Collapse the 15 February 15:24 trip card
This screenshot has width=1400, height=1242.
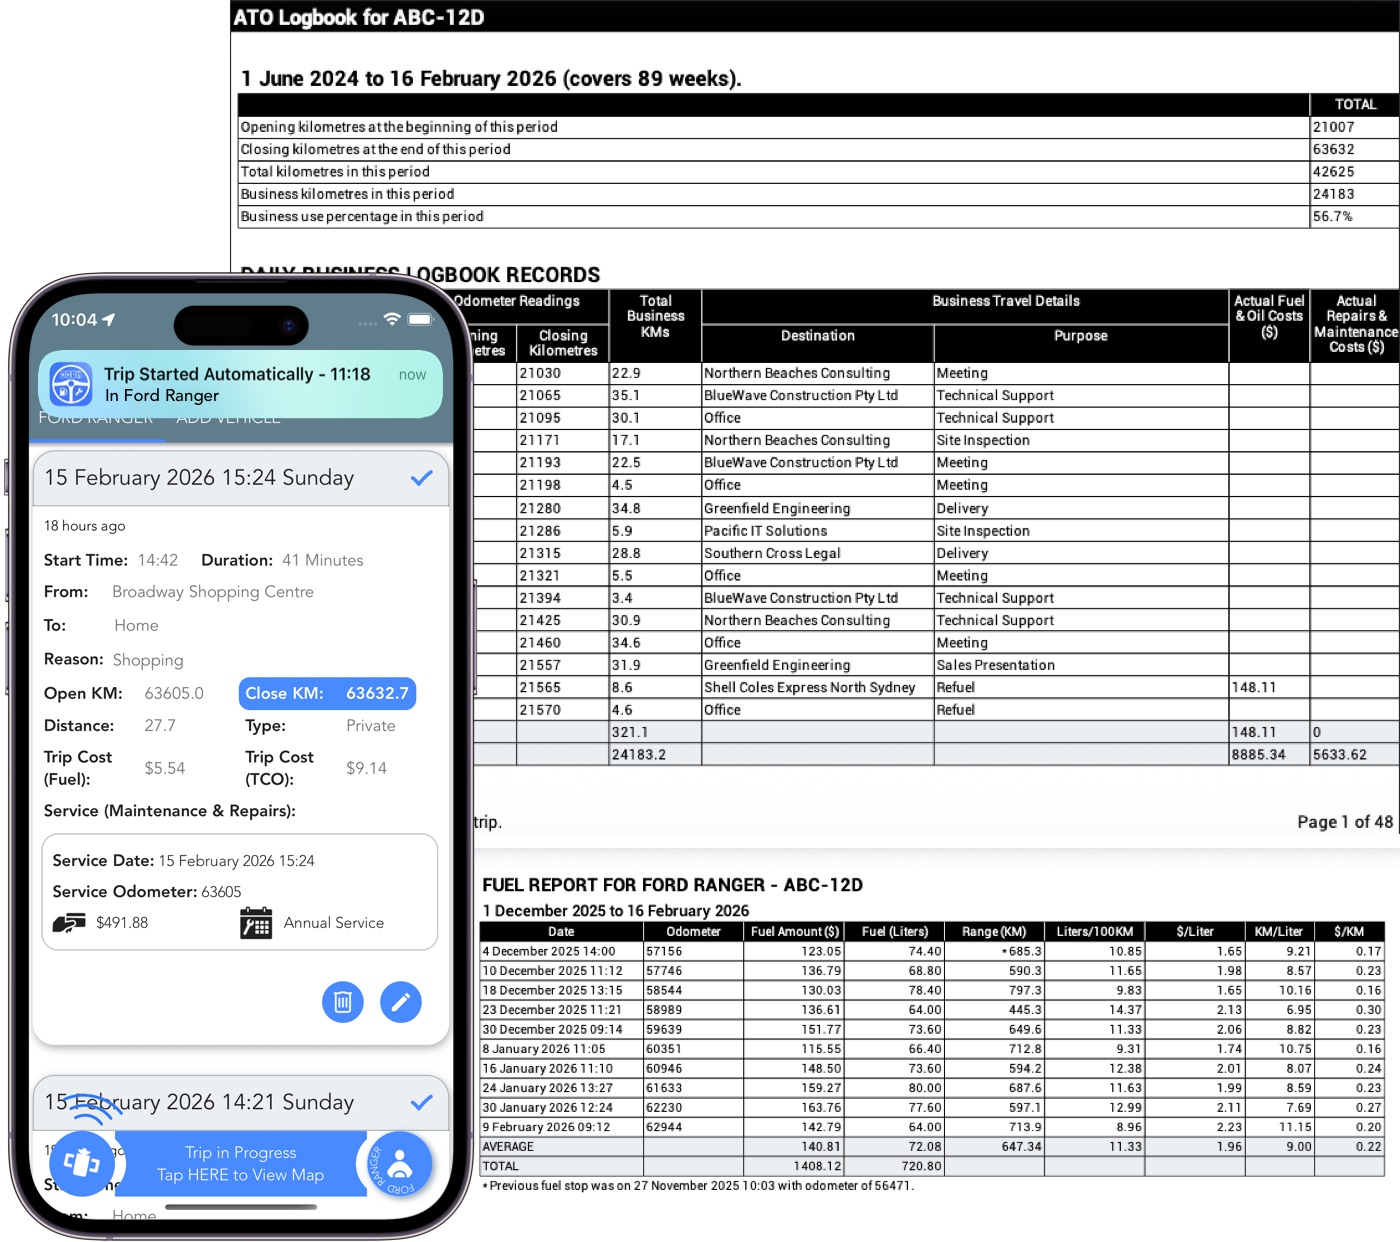click(200, 478)
